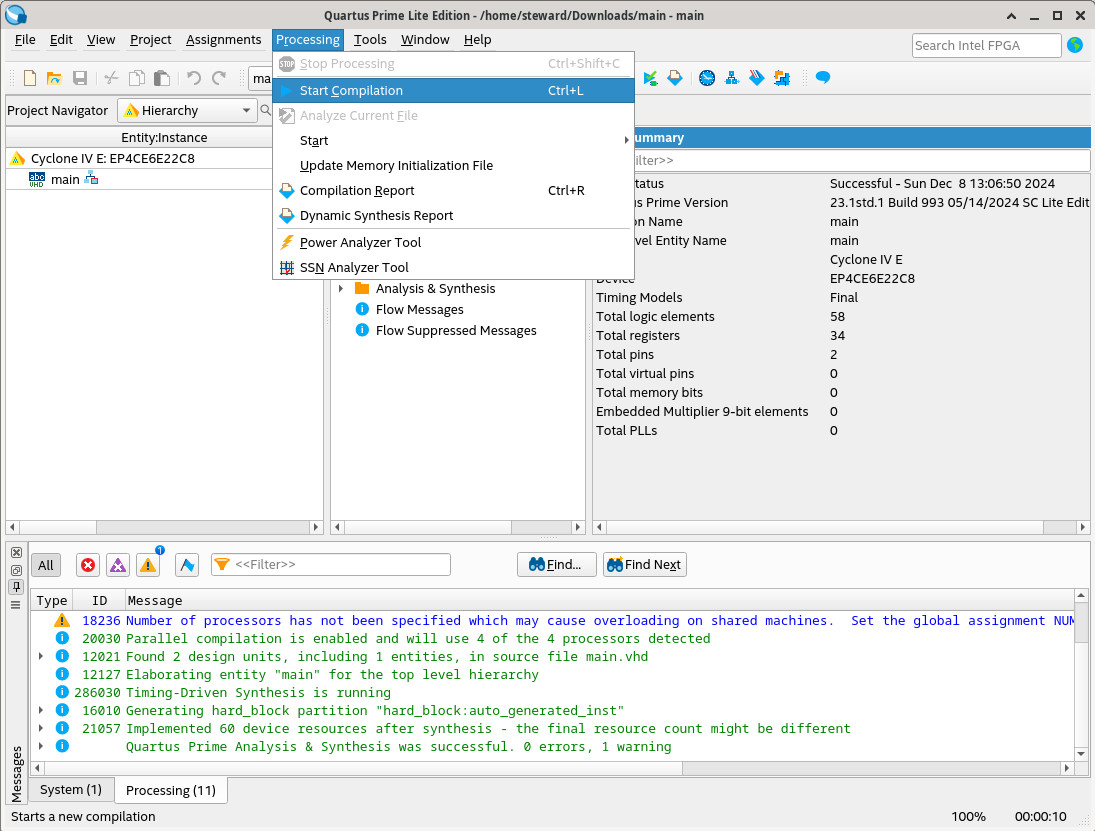Screen dimensions: 1095x831
Task: Select Update Memory Initialization File
Action: click(x=453, y=166)
